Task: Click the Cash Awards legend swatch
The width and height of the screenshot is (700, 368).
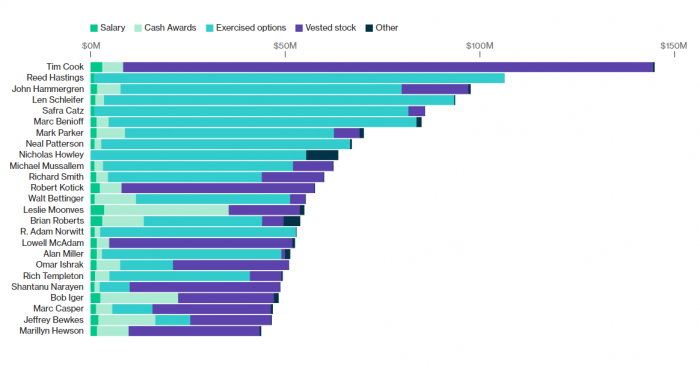Action: [x=138, y=28]
